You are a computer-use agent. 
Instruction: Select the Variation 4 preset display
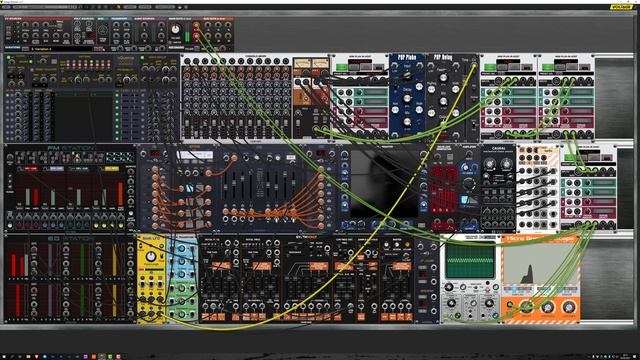click(x=61, y=49)
